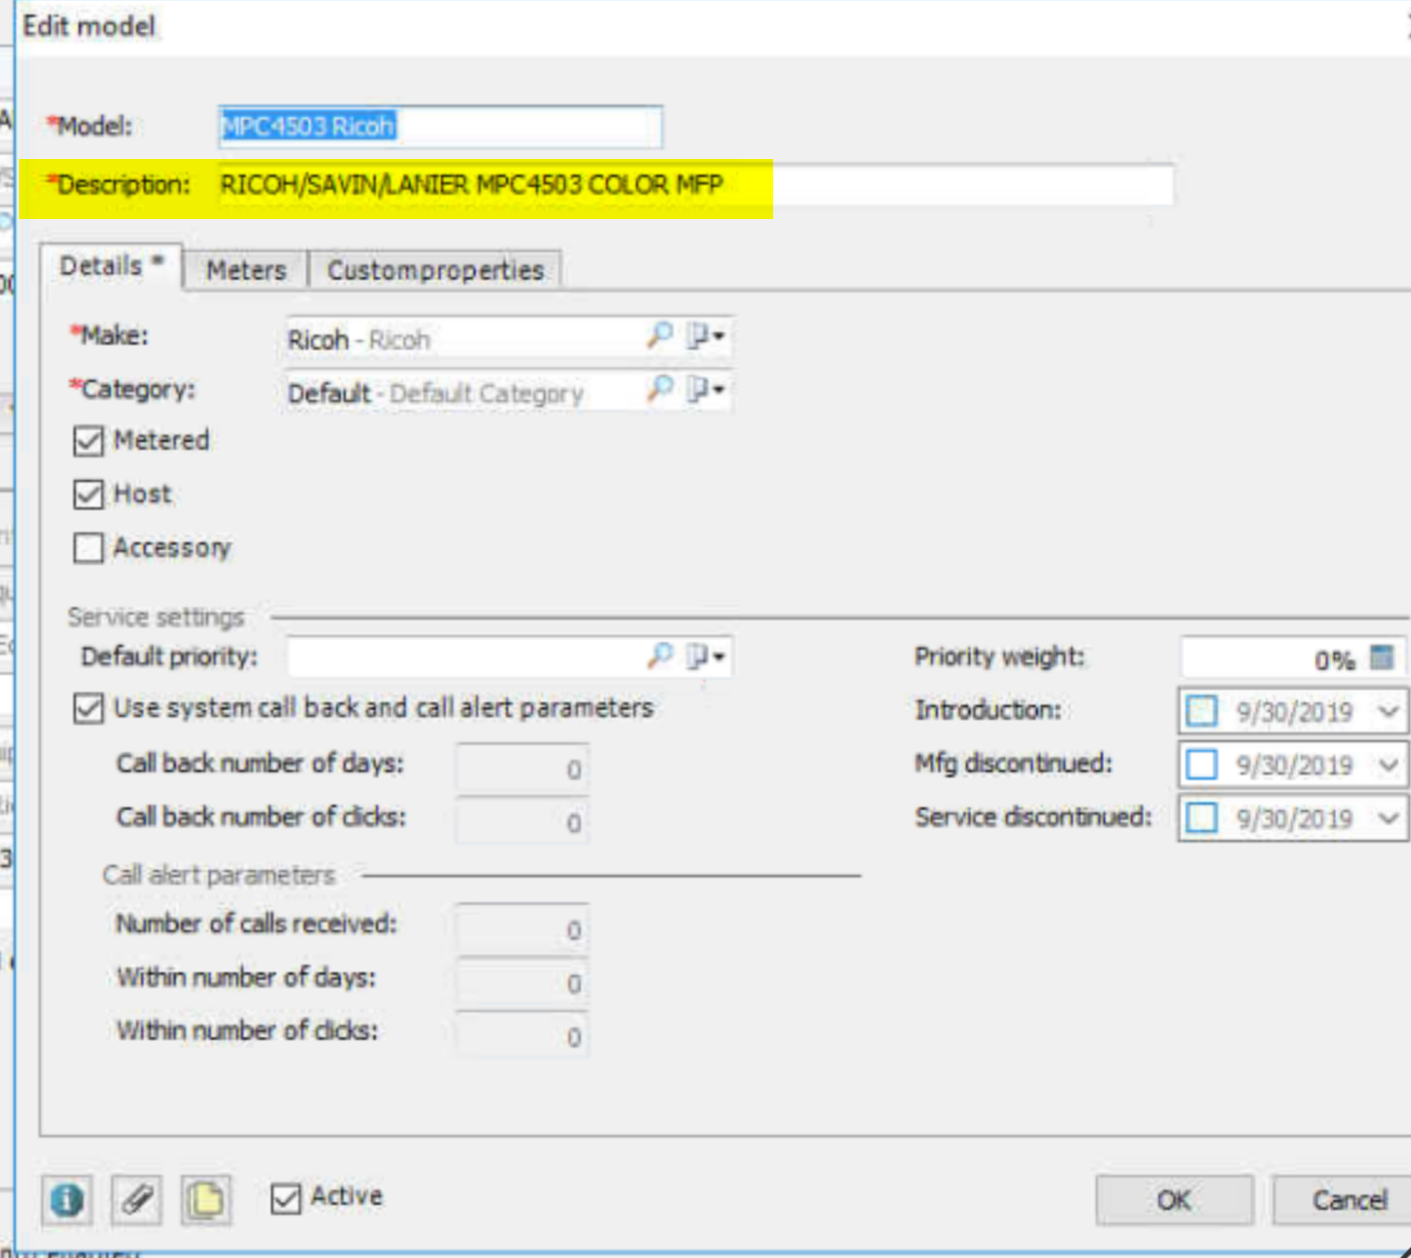Open the Category field options dropdown
Screen dimensions: 1411x1258
[x=706, y=390]
